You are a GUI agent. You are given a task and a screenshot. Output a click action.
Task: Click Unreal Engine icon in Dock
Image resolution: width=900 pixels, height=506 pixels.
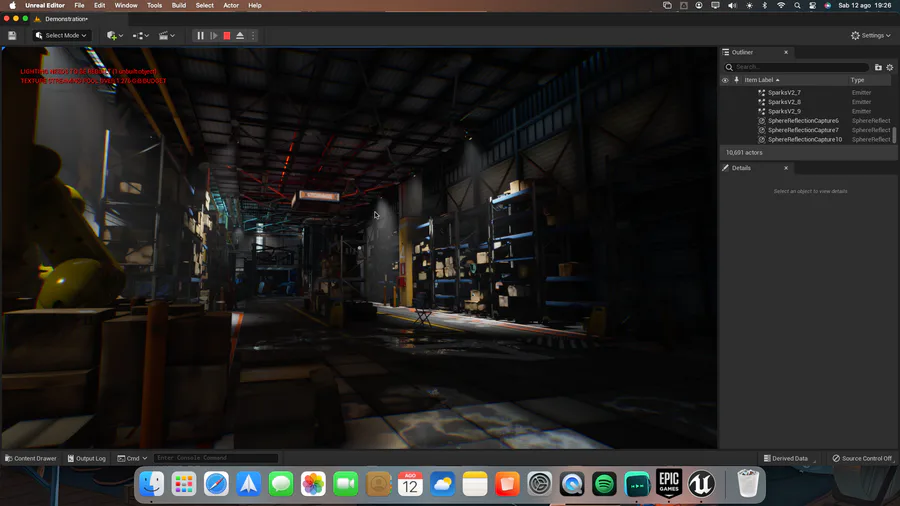point(701,484)
